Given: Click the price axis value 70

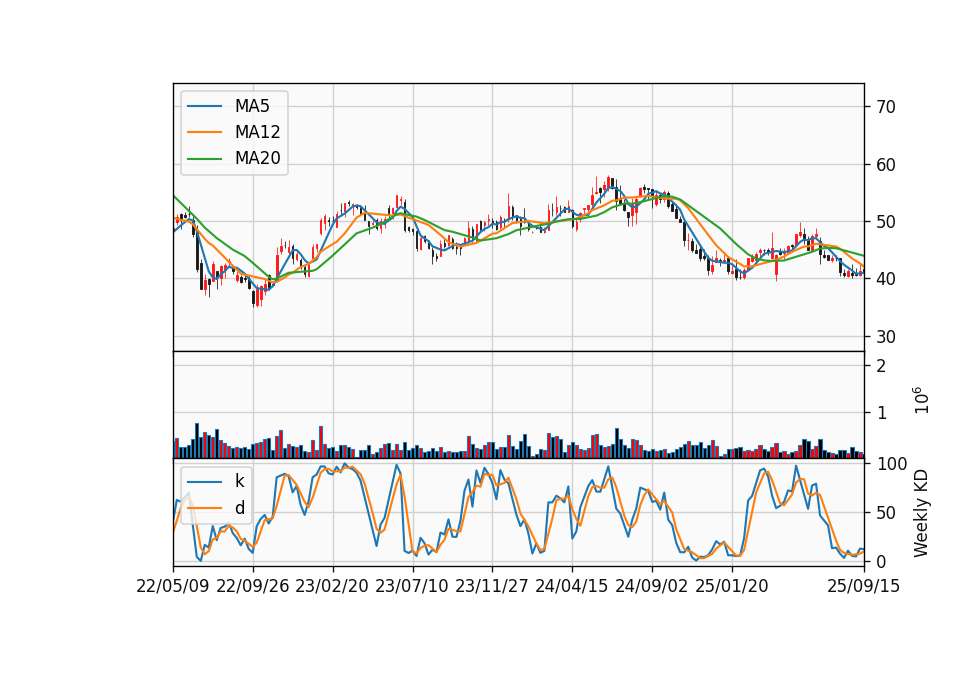Looking at the screenshot, I should pyautogui.click(x=886, y=107).
